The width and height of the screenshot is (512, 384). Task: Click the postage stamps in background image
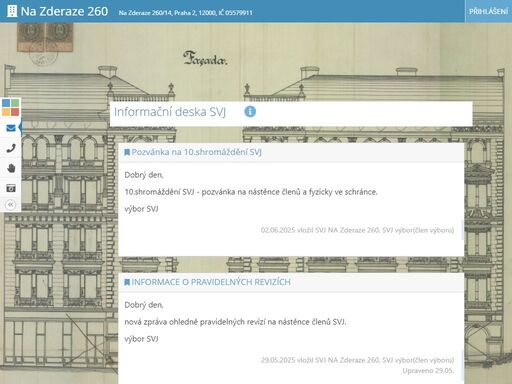tap(45, 37)
